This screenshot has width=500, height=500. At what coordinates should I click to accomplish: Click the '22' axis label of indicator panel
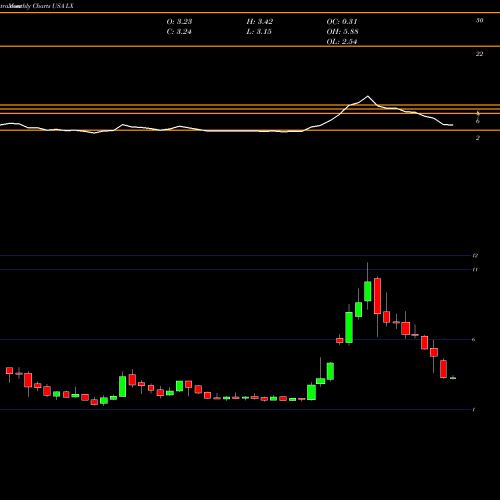(x=479, y=54)
